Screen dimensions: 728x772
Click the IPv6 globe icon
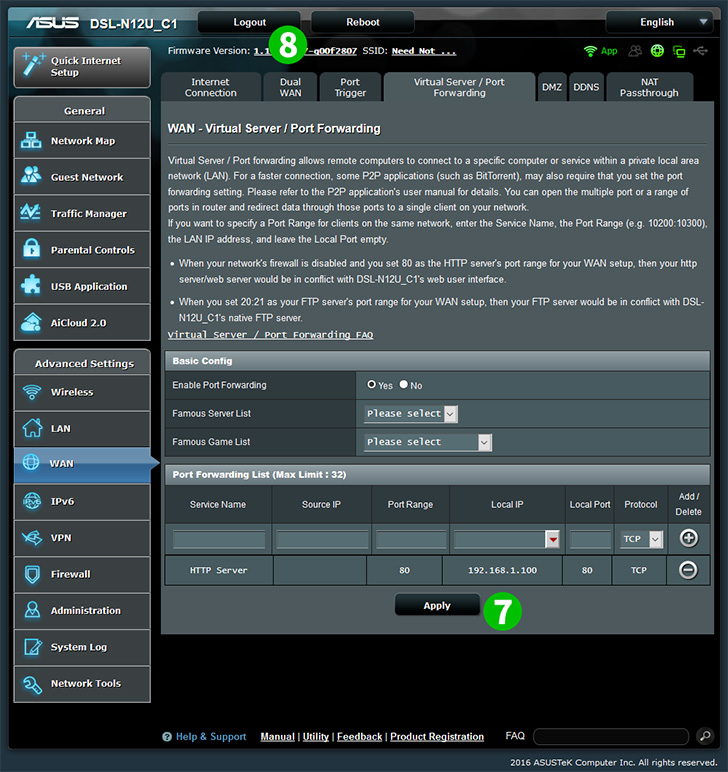[32, 501]
